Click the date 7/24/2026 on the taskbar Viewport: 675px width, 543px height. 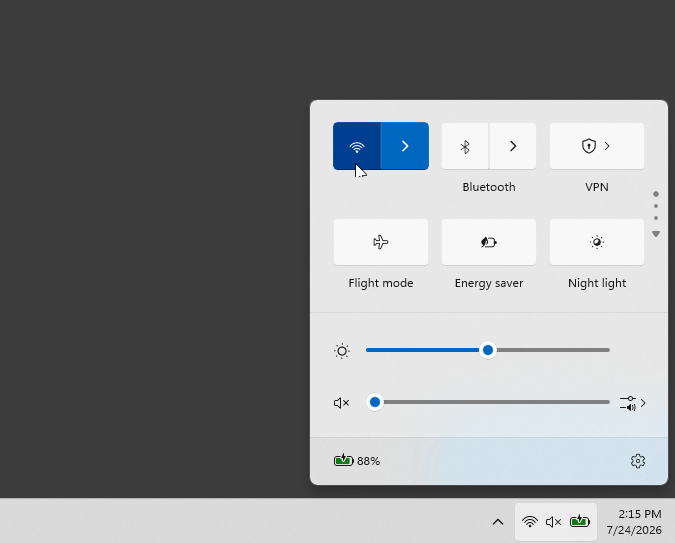pos(634,530)
